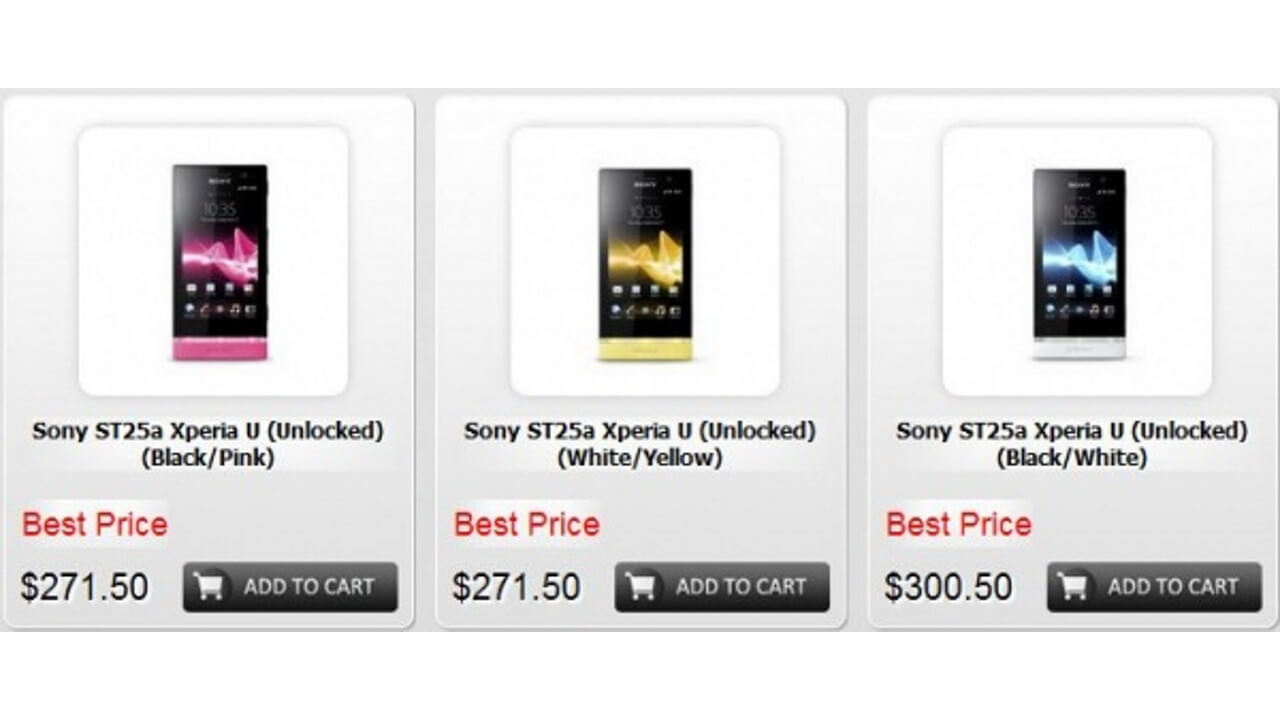Click Best Price label on Black/White card
The width and height of the screenshot is (1280, 720).
tap(957, 524)
